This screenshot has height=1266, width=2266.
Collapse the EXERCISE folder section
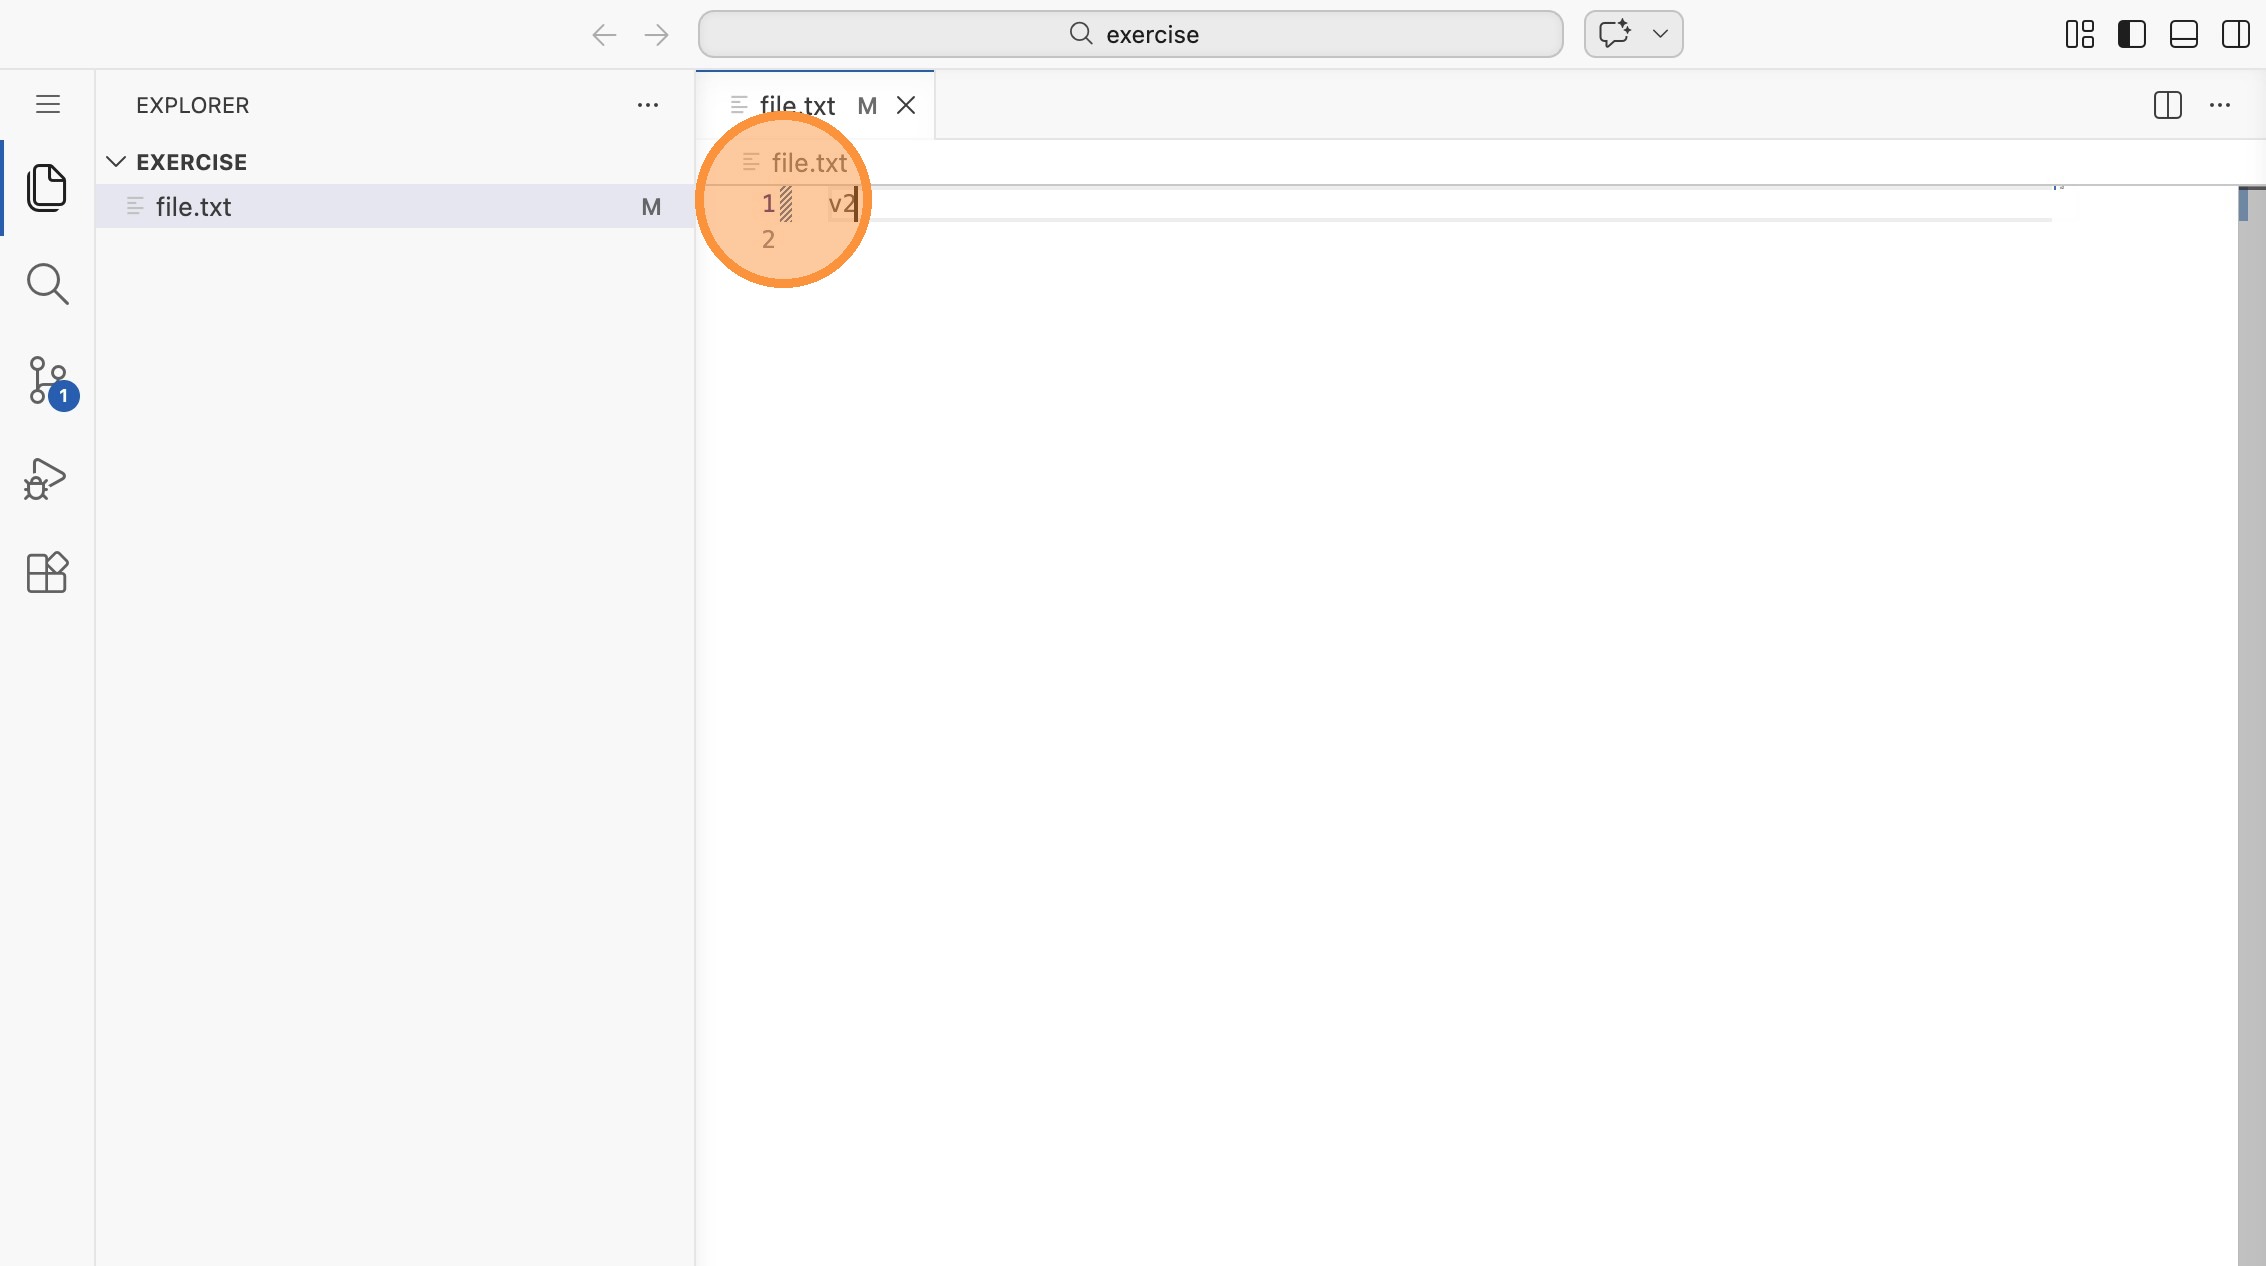116,162
